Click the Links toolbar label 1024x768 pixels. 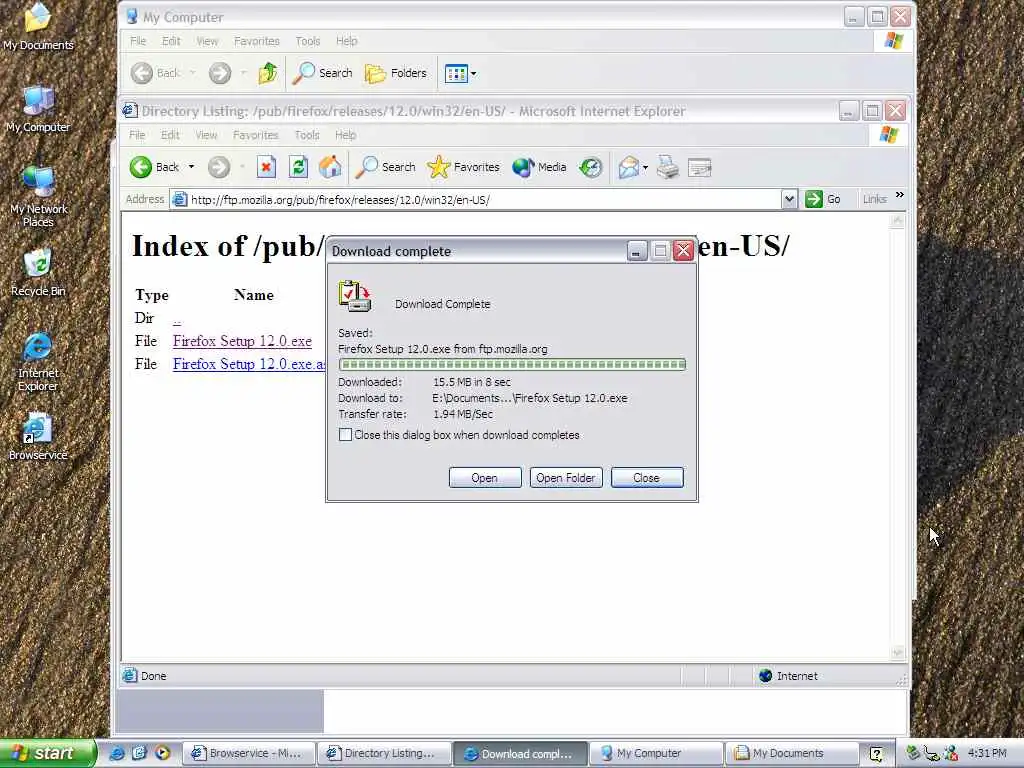[x=874, y=199]
